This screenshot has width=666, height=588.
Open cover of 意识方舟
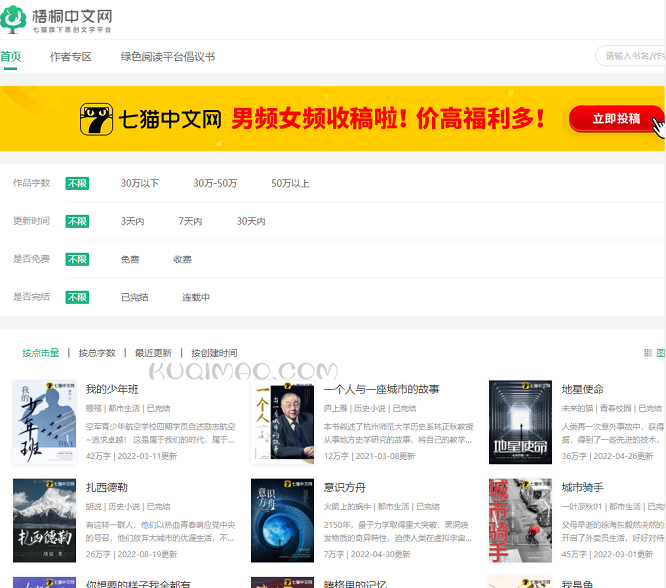pos(282,520)
